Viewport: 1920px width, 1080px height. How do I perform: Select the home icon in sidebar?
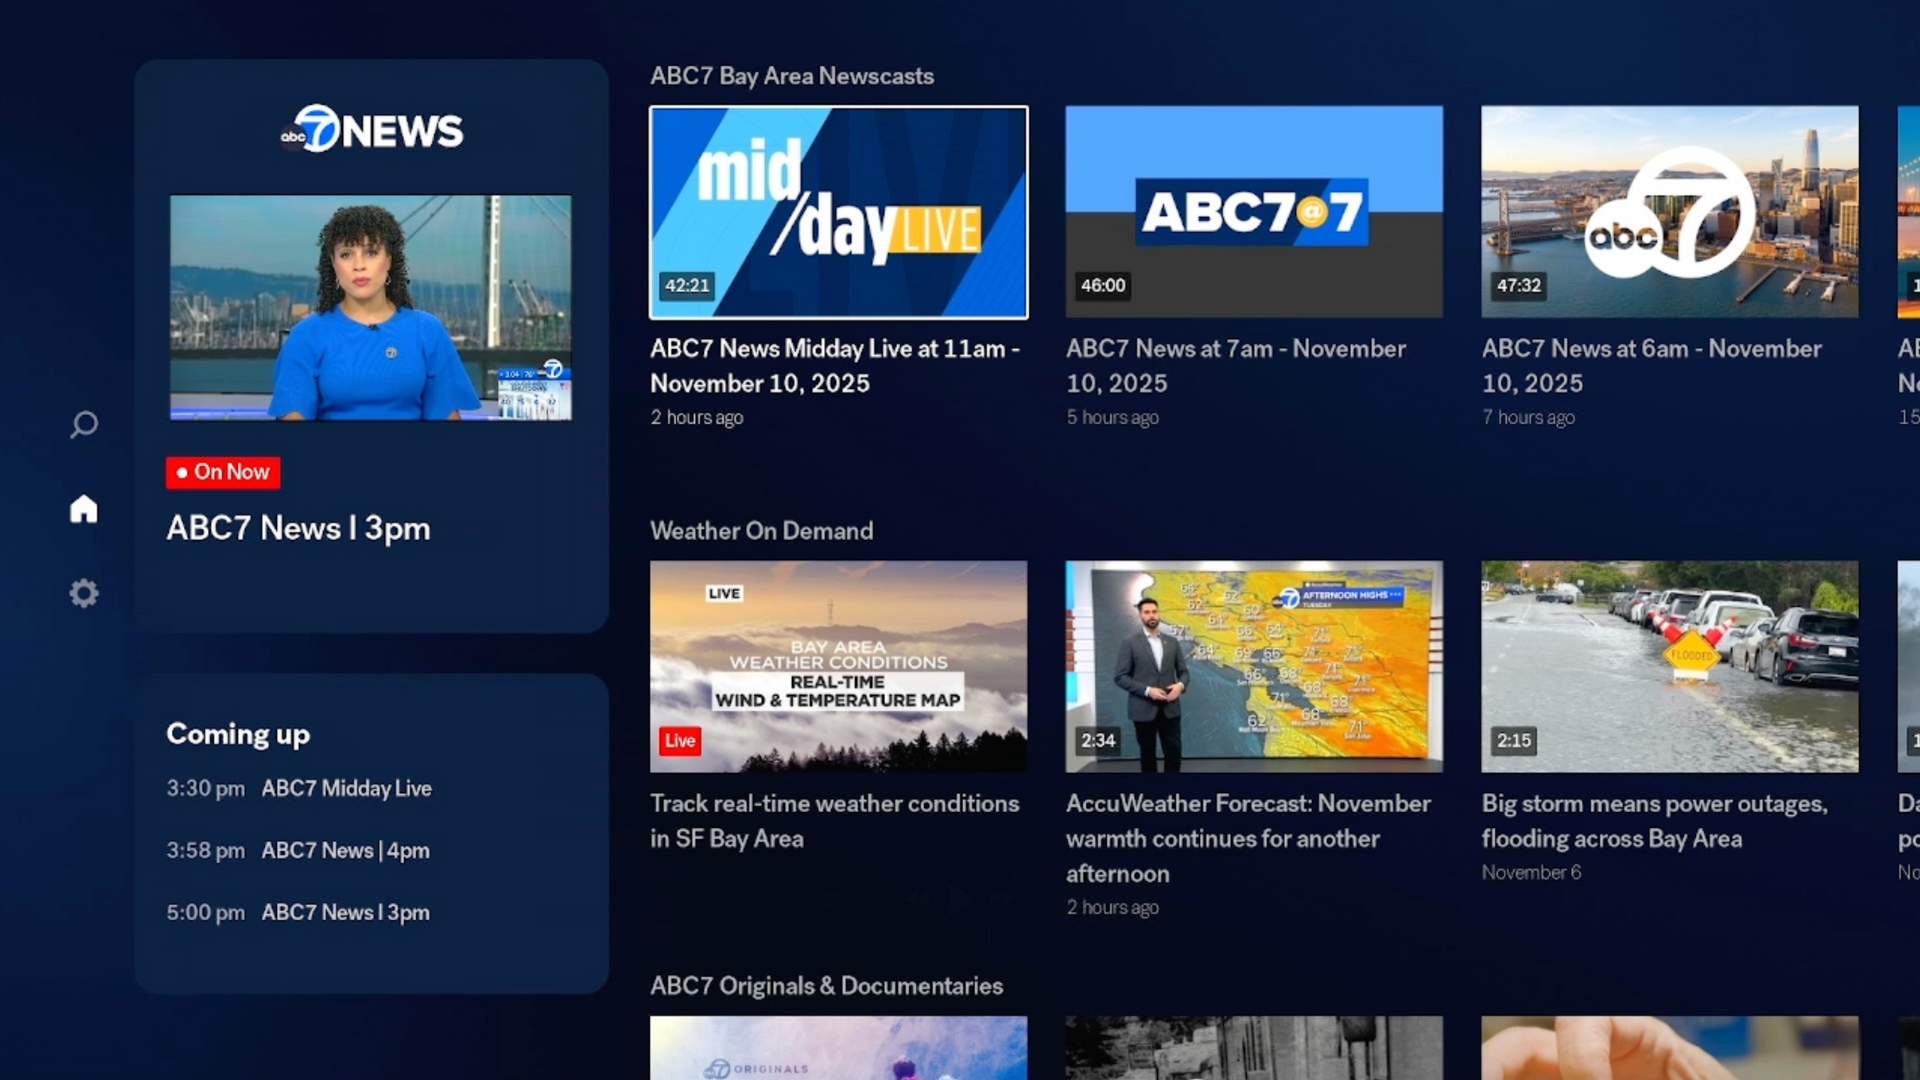point(84,509)
